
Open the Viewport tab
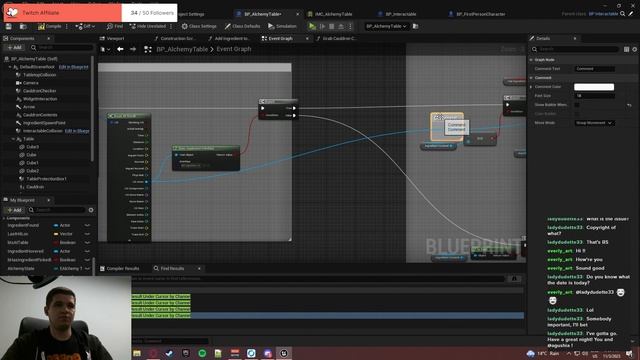point(115,38)
